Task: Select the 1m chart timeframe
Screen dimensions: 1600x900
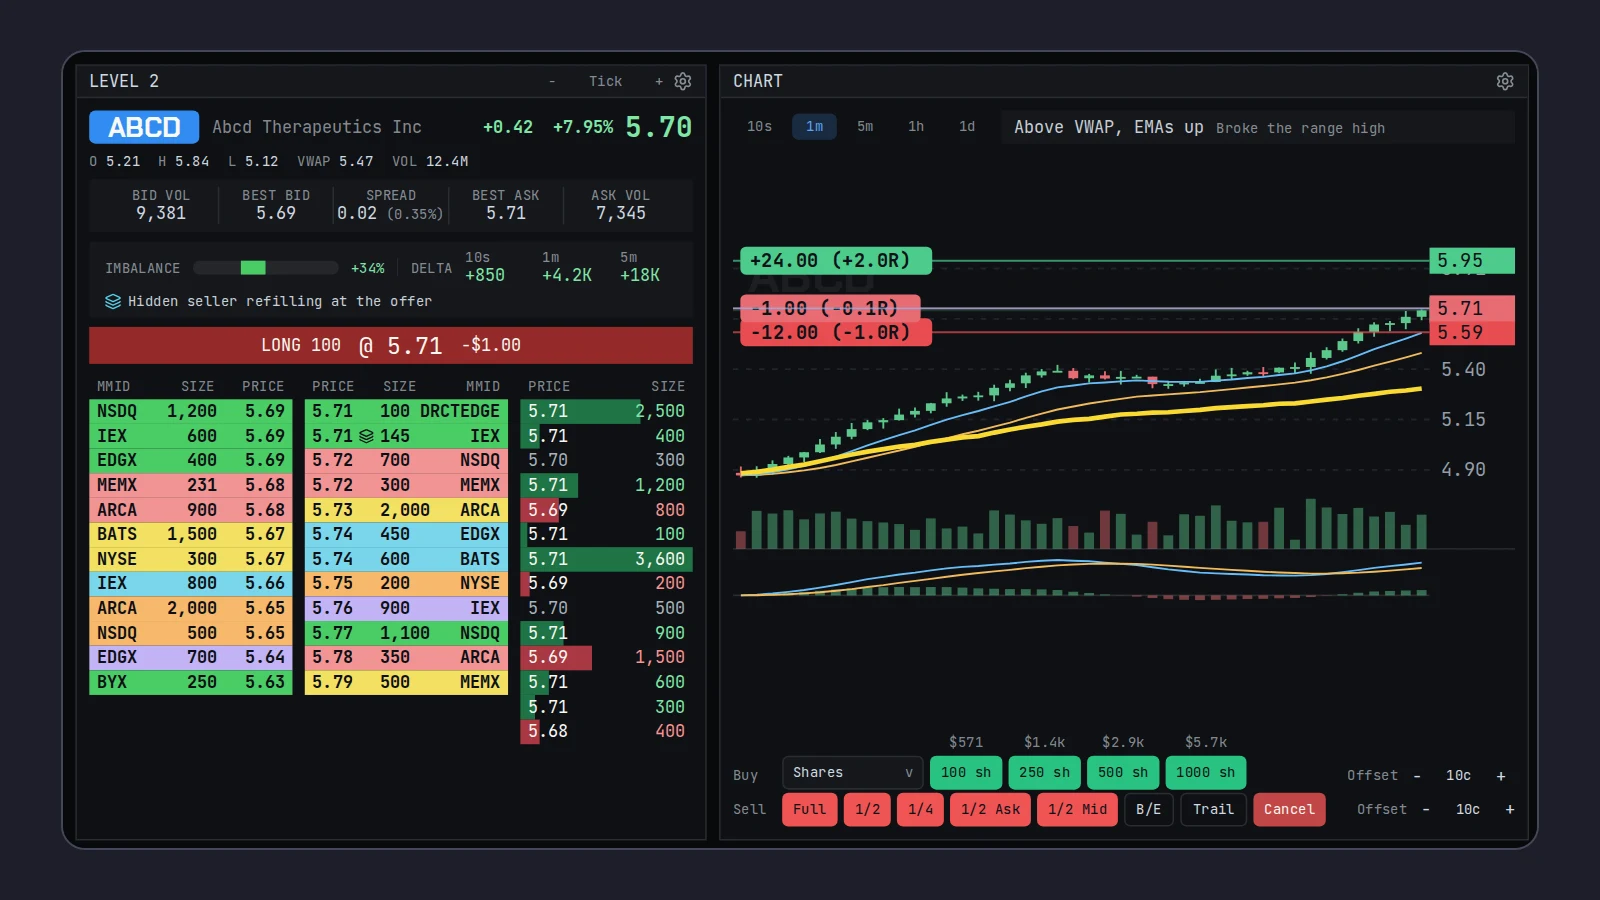Action: coord(815,126)
